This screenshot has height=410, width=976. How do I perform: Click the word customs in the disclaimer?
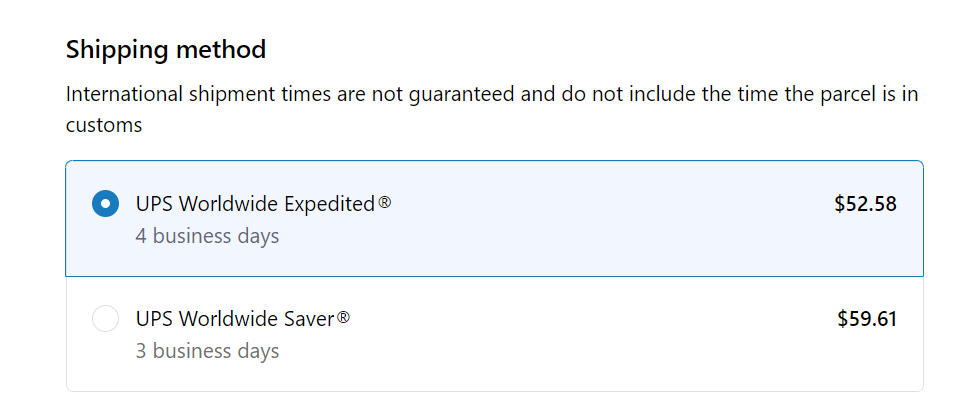pos(103,125)
